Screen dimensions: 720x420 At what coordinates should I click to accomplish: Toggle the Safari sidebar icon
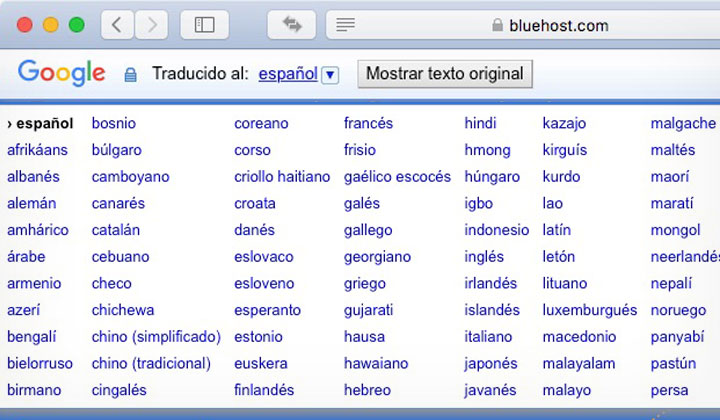[205, 24]
